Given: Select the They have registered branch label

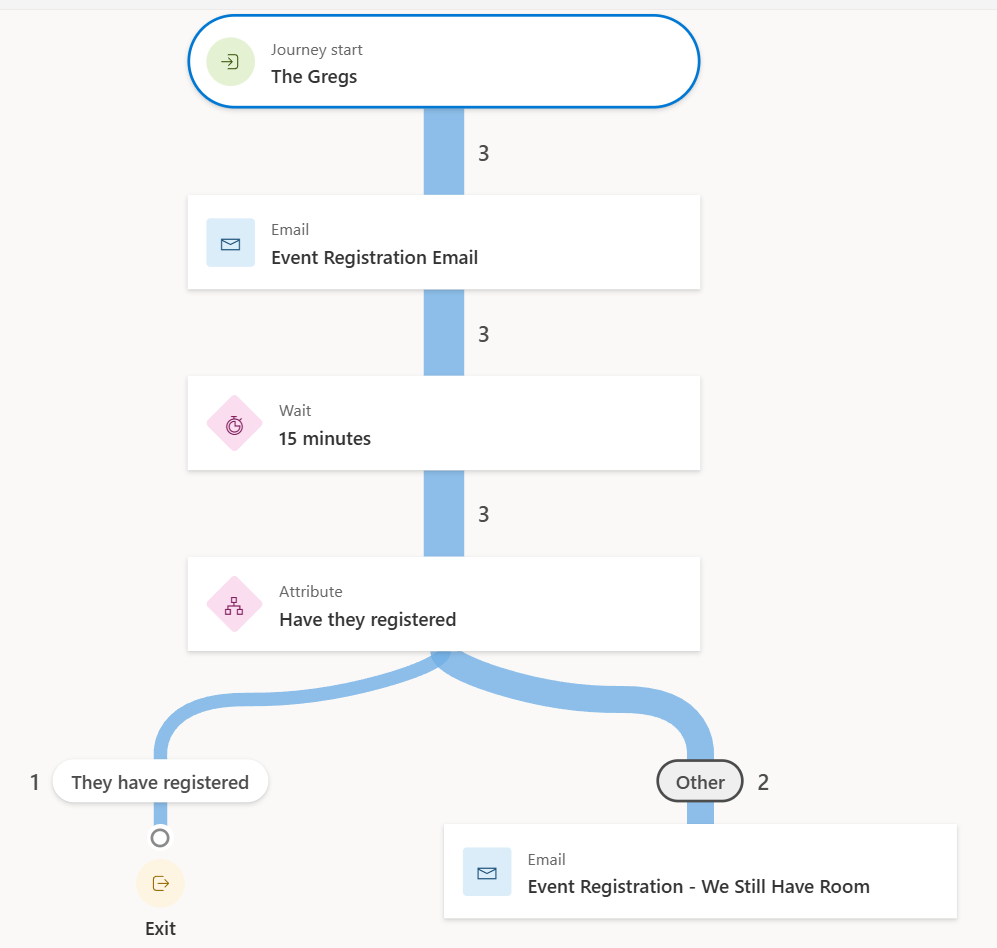Looking at the screenshot, I should pyautogui.click(x=160, y=782).
